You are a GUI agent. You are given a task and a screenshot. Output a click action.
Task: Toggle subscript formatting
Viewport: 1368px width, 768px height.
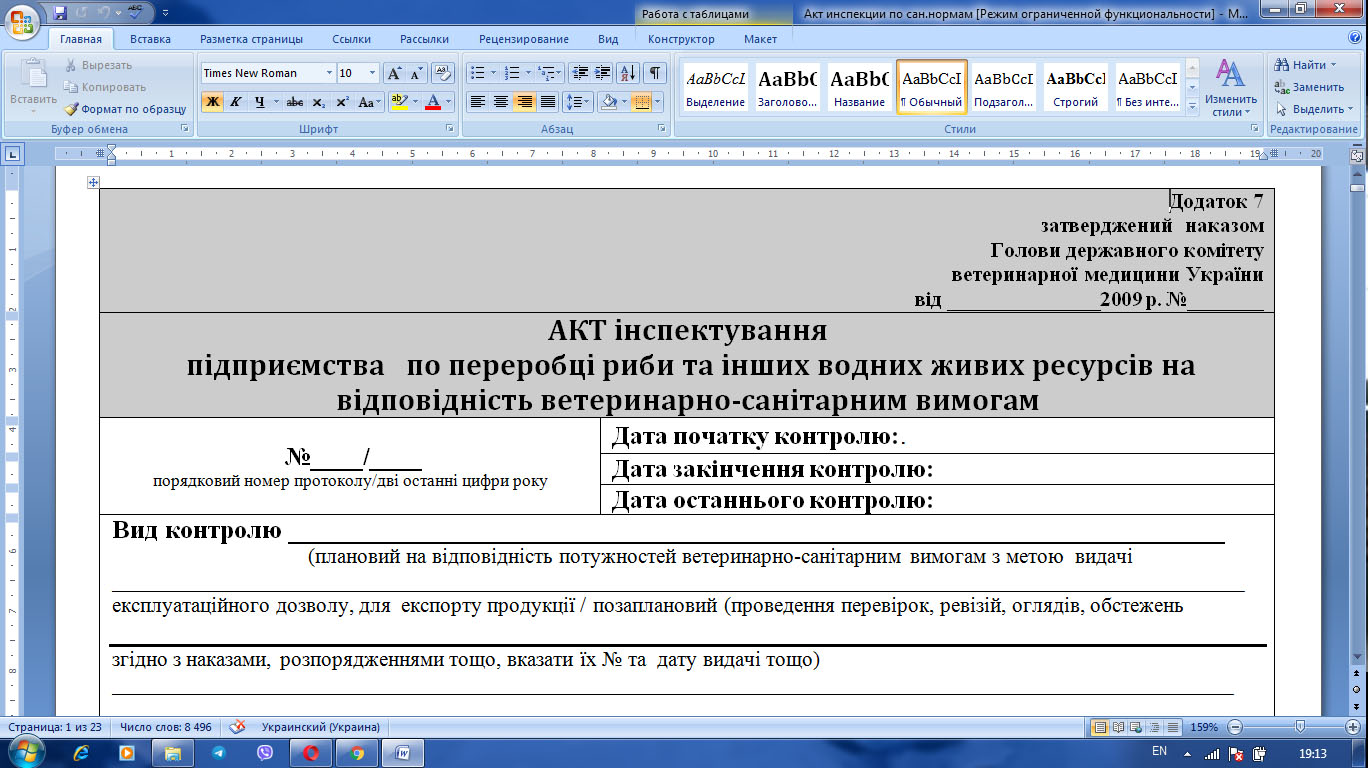[318, 102]
